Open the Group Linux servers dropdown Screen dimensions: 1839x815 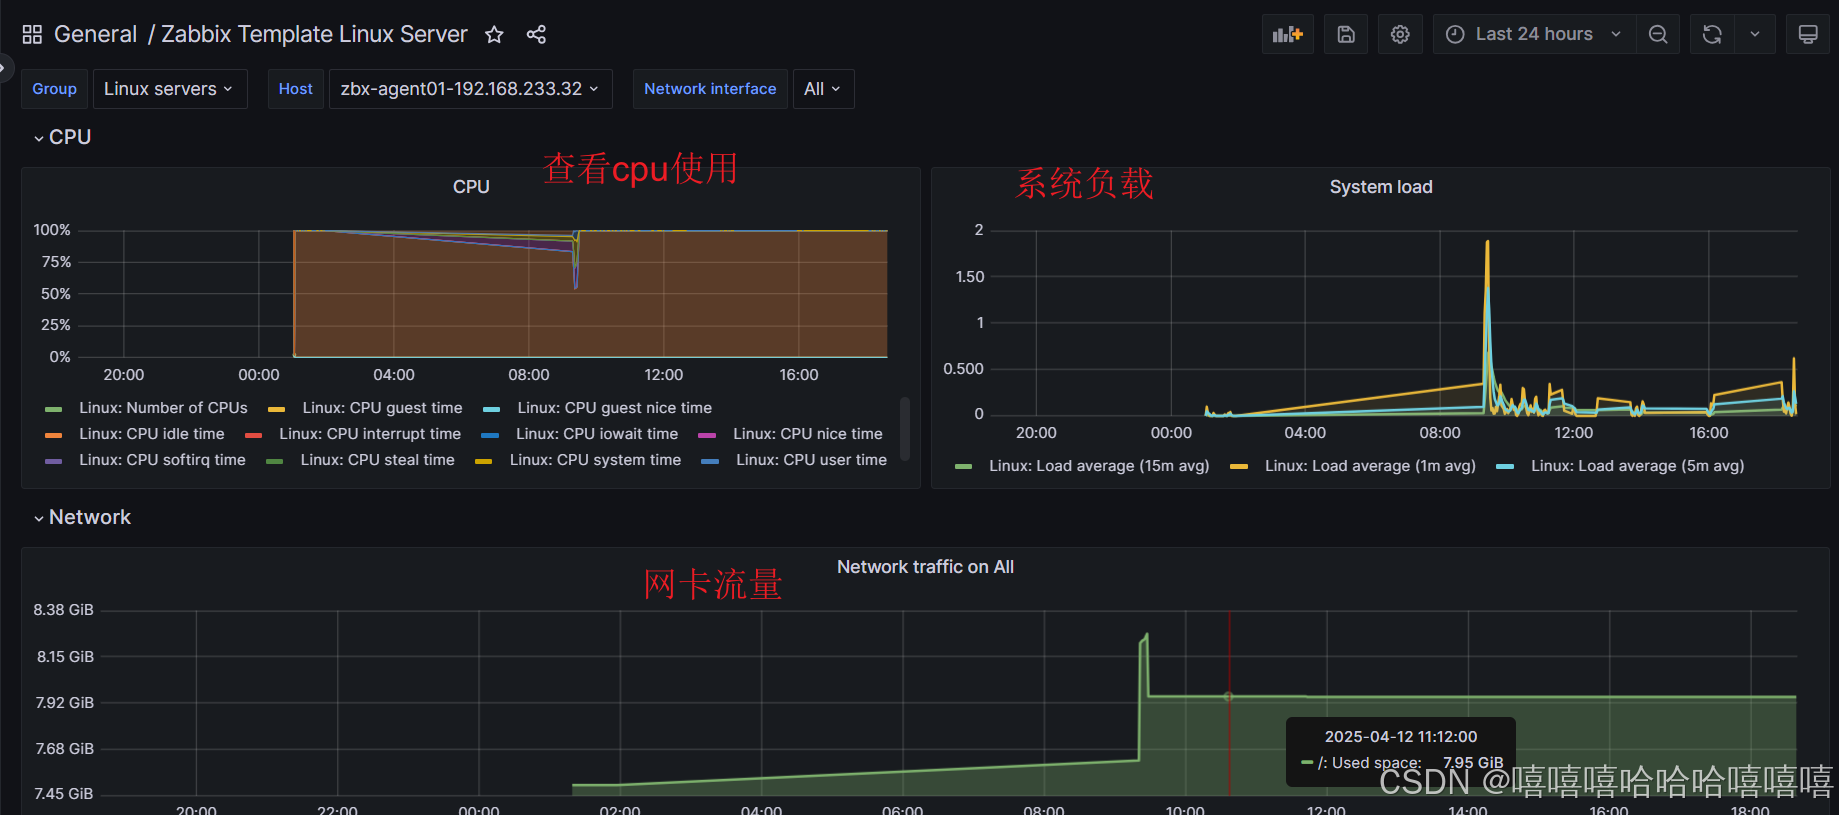169,89
